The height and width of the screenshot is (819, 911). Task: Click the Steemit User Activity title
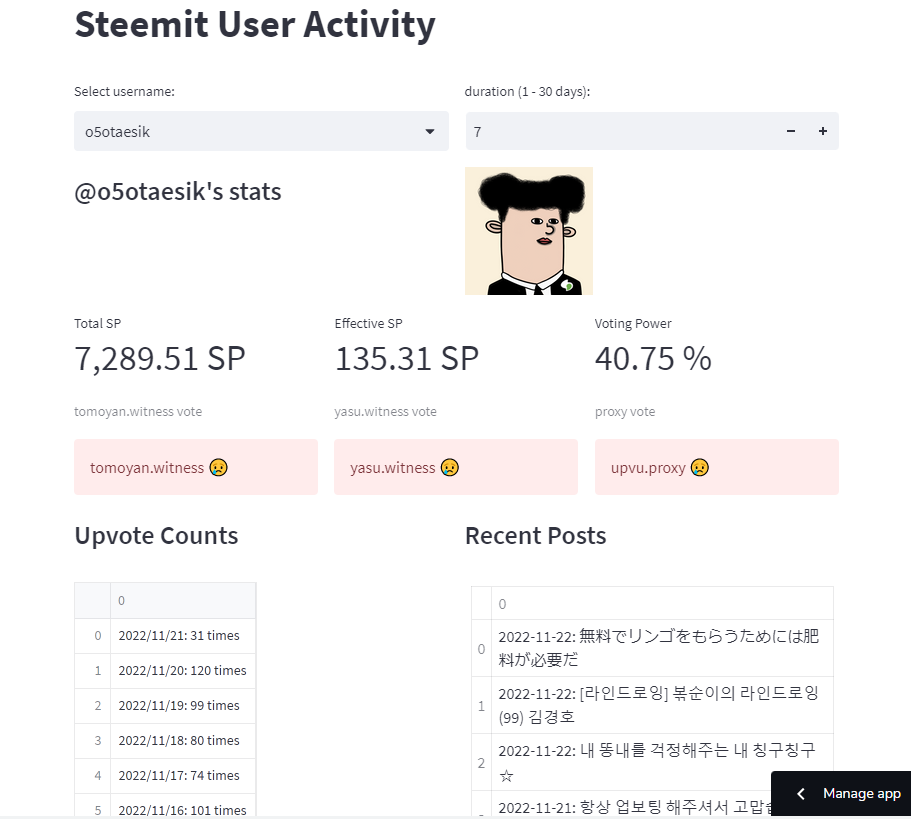tap(255, 25)
